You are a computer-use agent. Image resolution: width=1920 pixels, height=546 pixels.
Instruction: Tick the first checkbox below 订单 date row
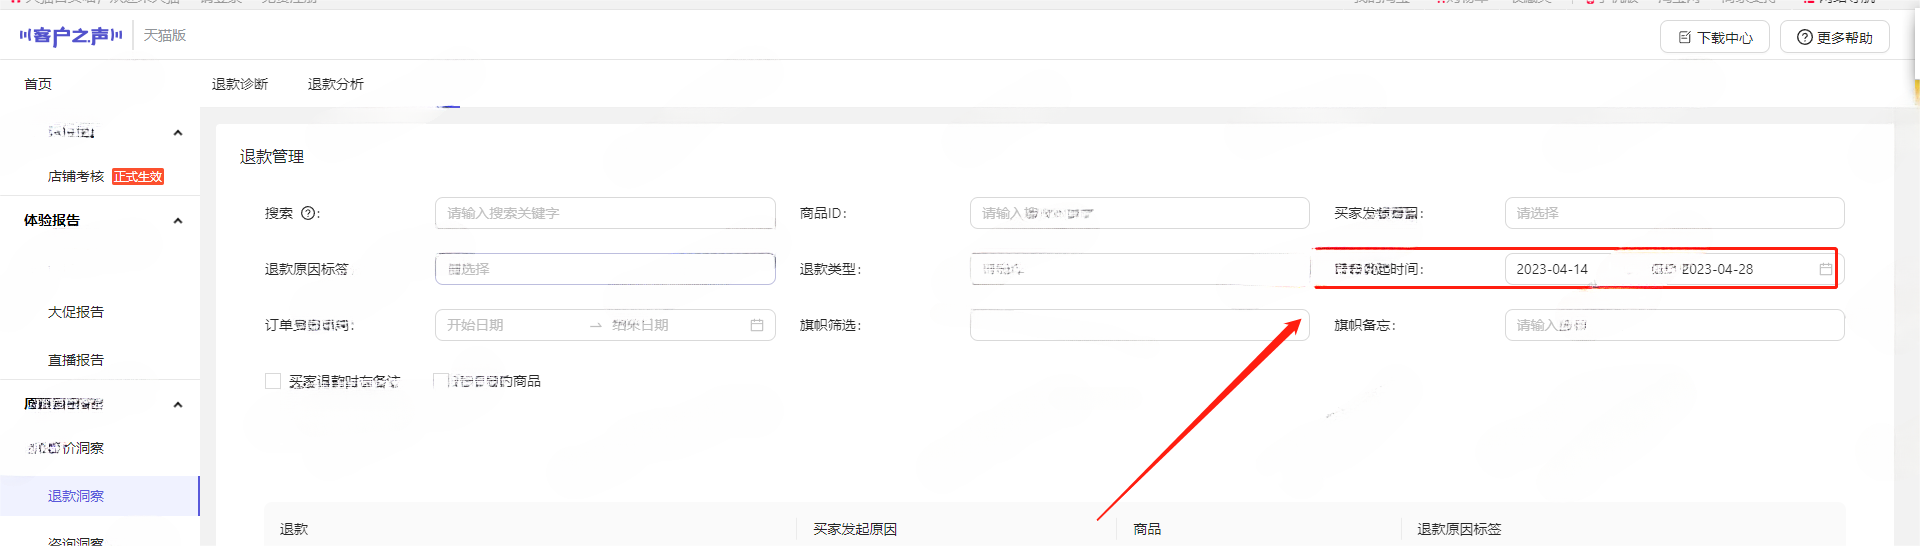point(273,381)
